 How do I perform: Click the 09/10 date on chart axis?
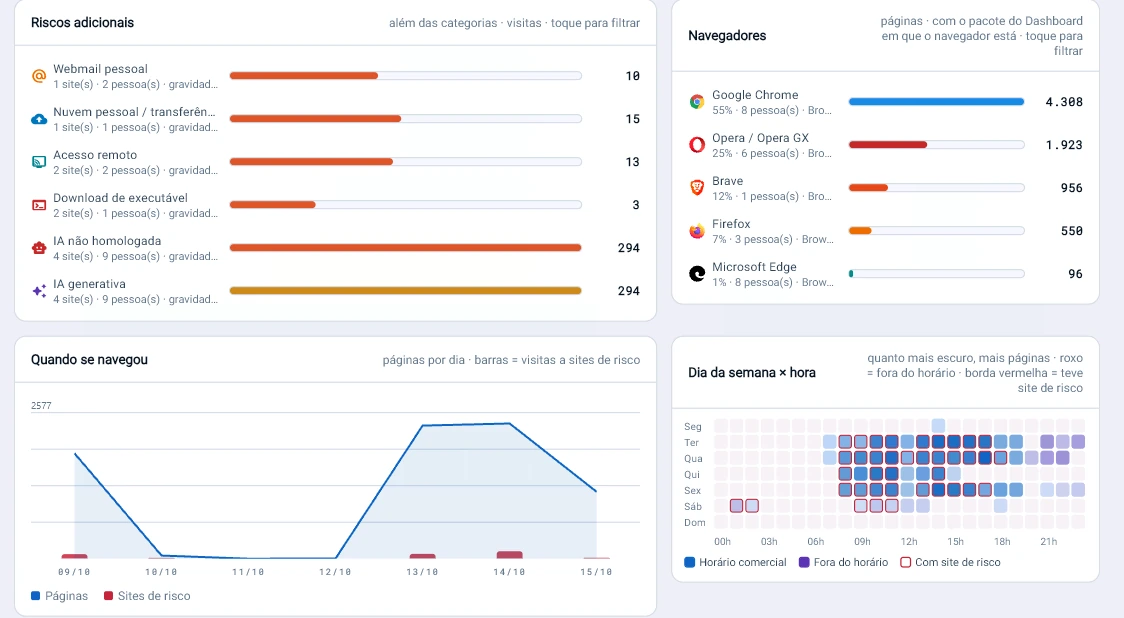coord(74,572)
